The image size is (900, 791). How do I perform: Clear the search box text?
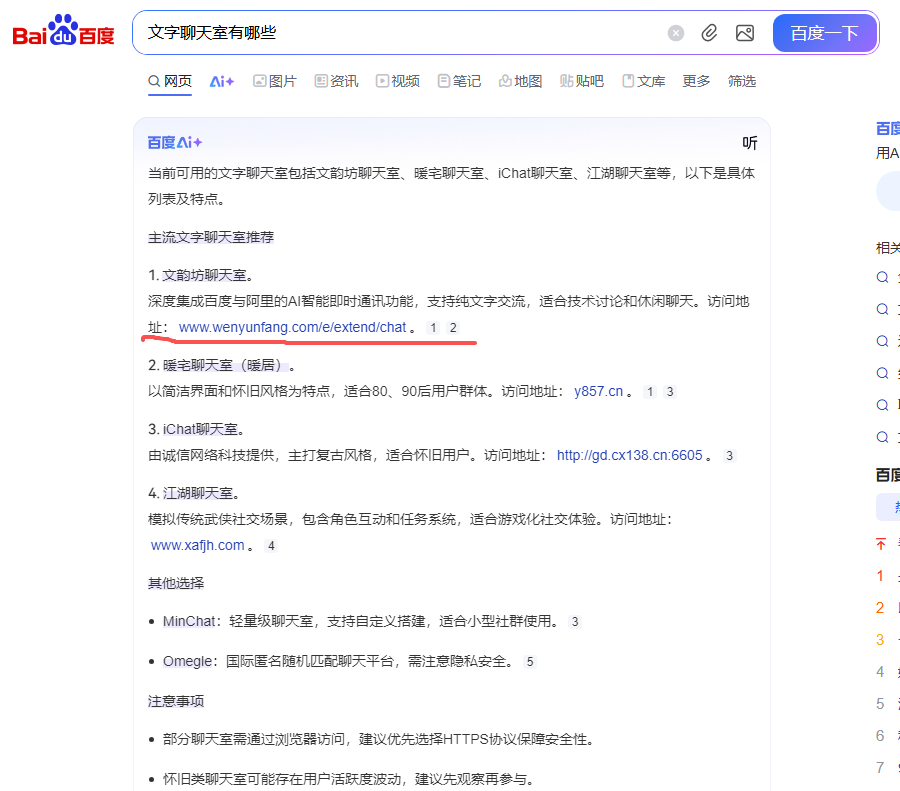click(x=676, y=33)
